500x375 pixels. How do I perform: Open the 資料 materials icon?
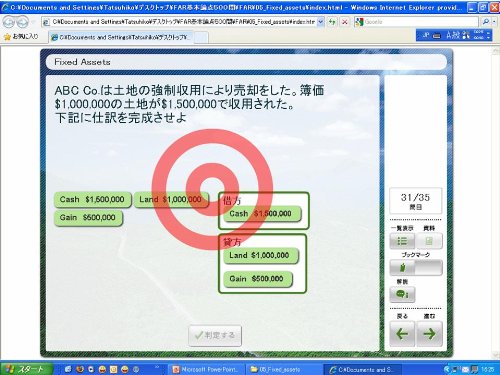coord(429,241)
